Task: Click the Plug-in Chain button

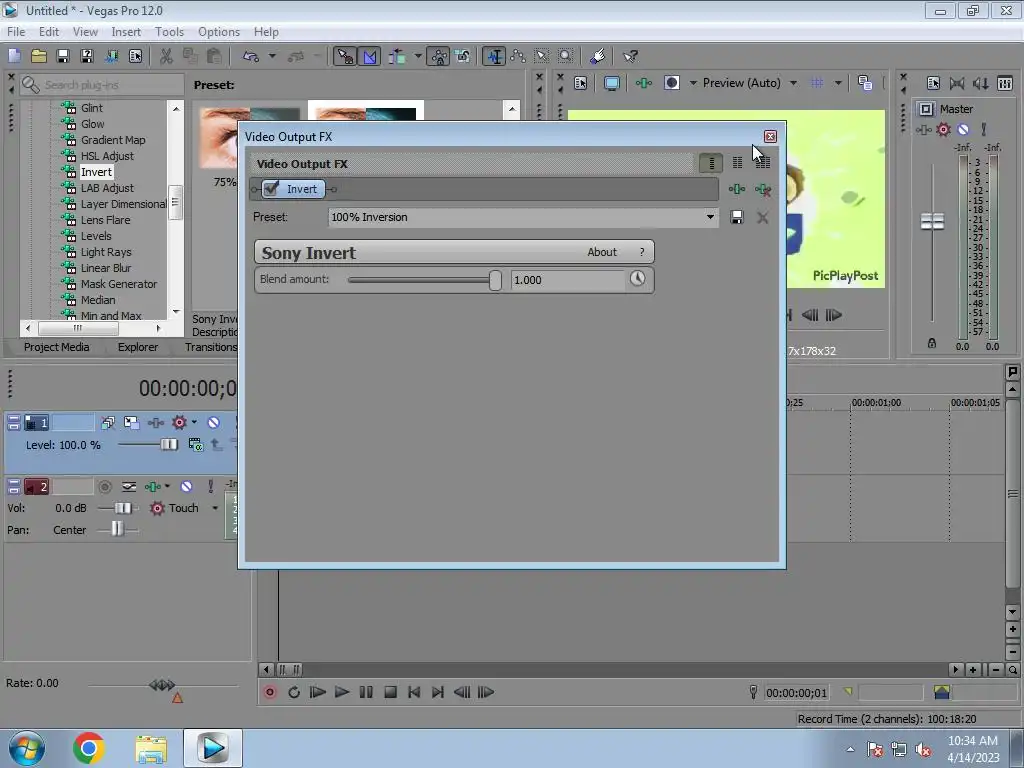Action: pos(737,189)
